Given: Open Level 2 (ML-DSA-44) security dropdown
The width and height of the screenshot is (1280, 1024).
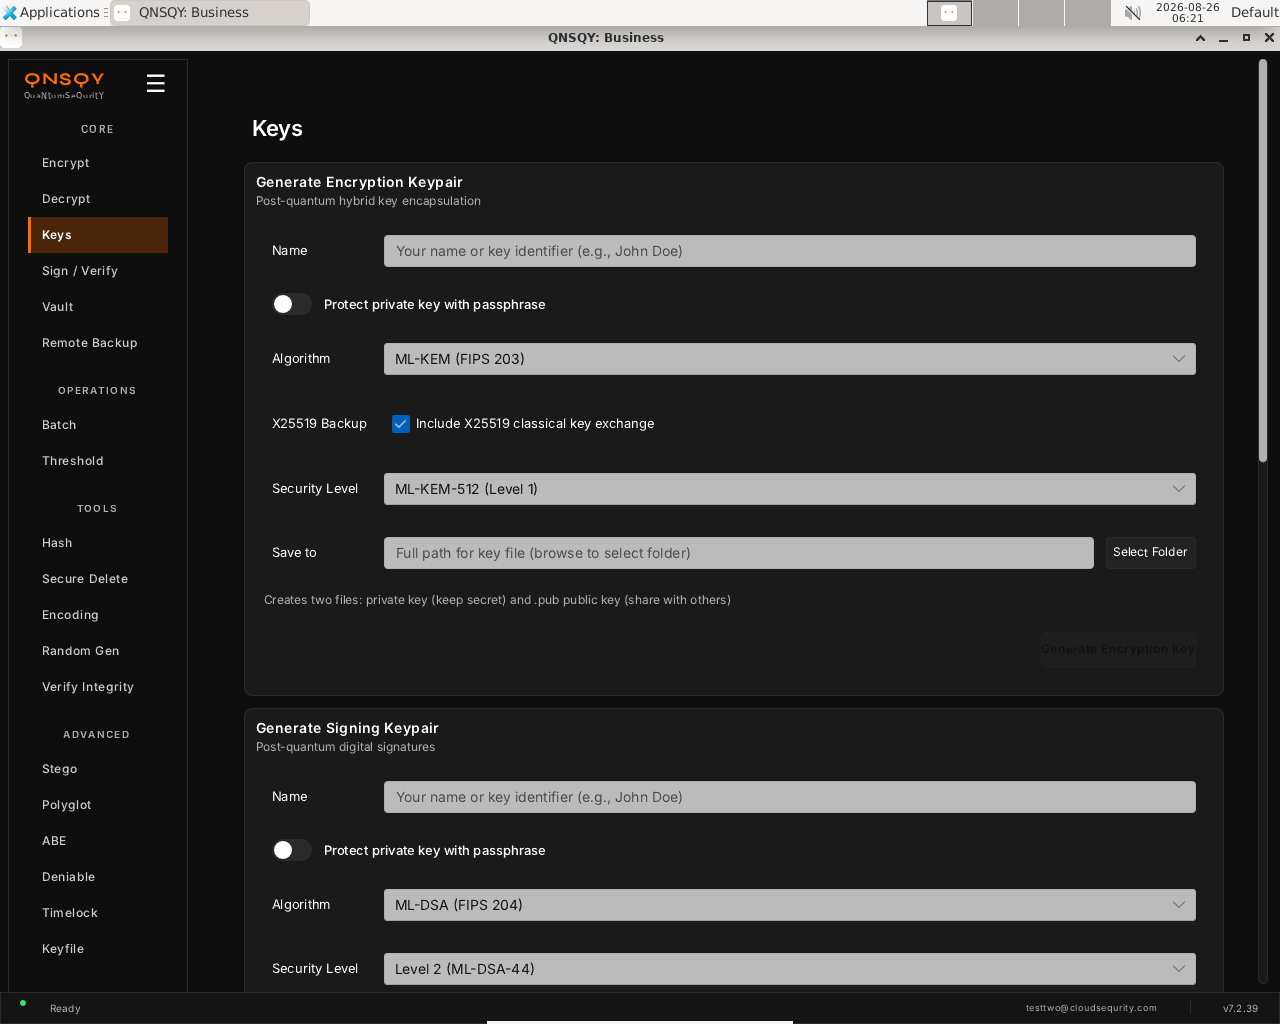Looking at the screenshot, I should [789, 969].
